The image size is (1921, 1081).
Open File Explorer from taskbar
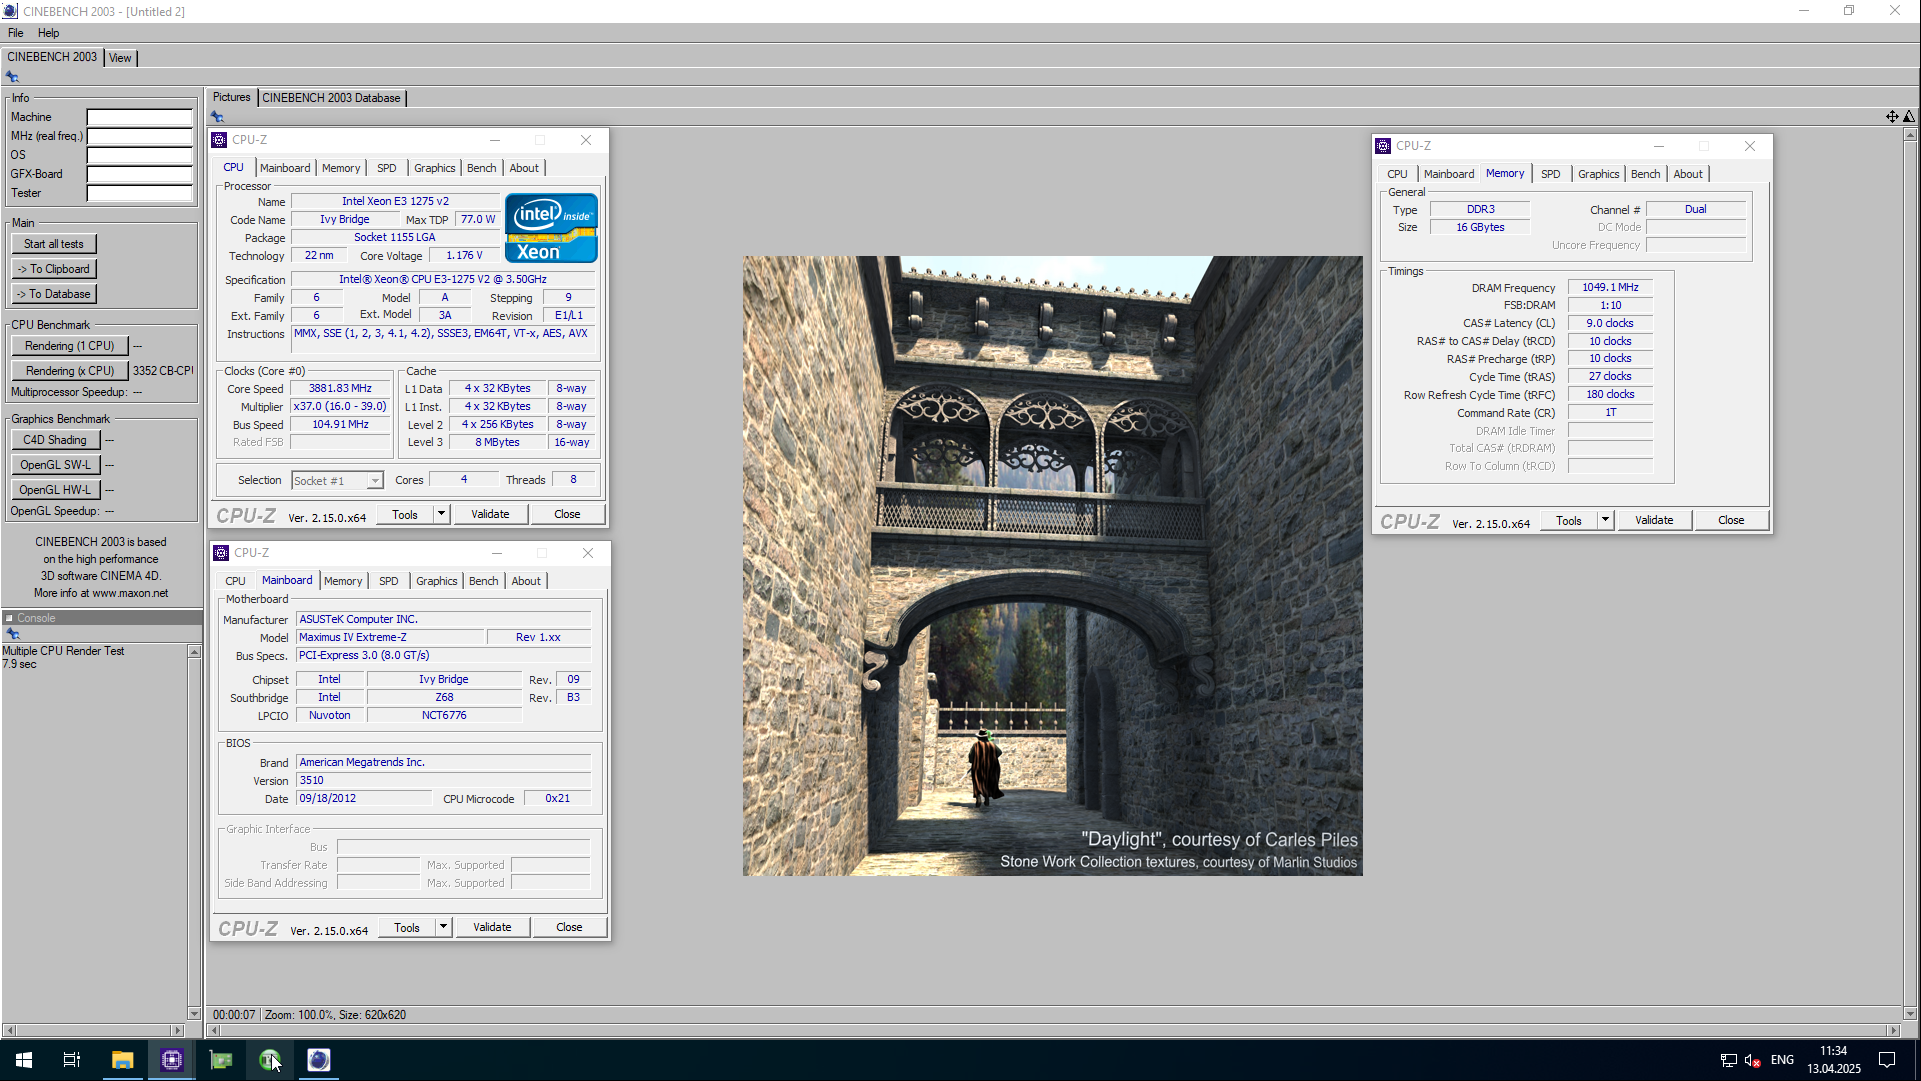(122, 1060)
